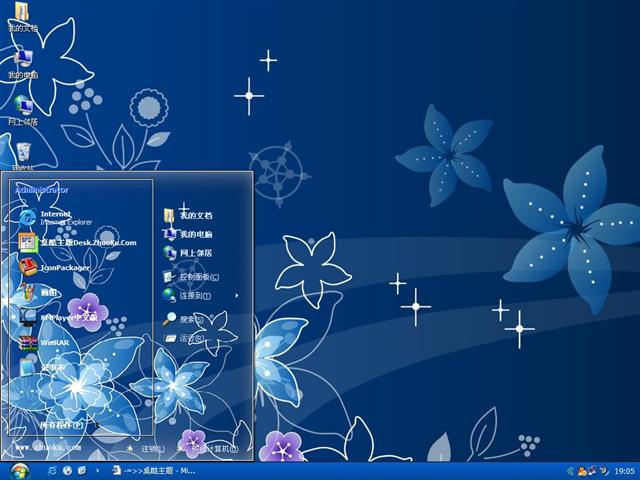Click the first orange system tray icon
Viewport: 640px width, 480px height.
point(581,471)
